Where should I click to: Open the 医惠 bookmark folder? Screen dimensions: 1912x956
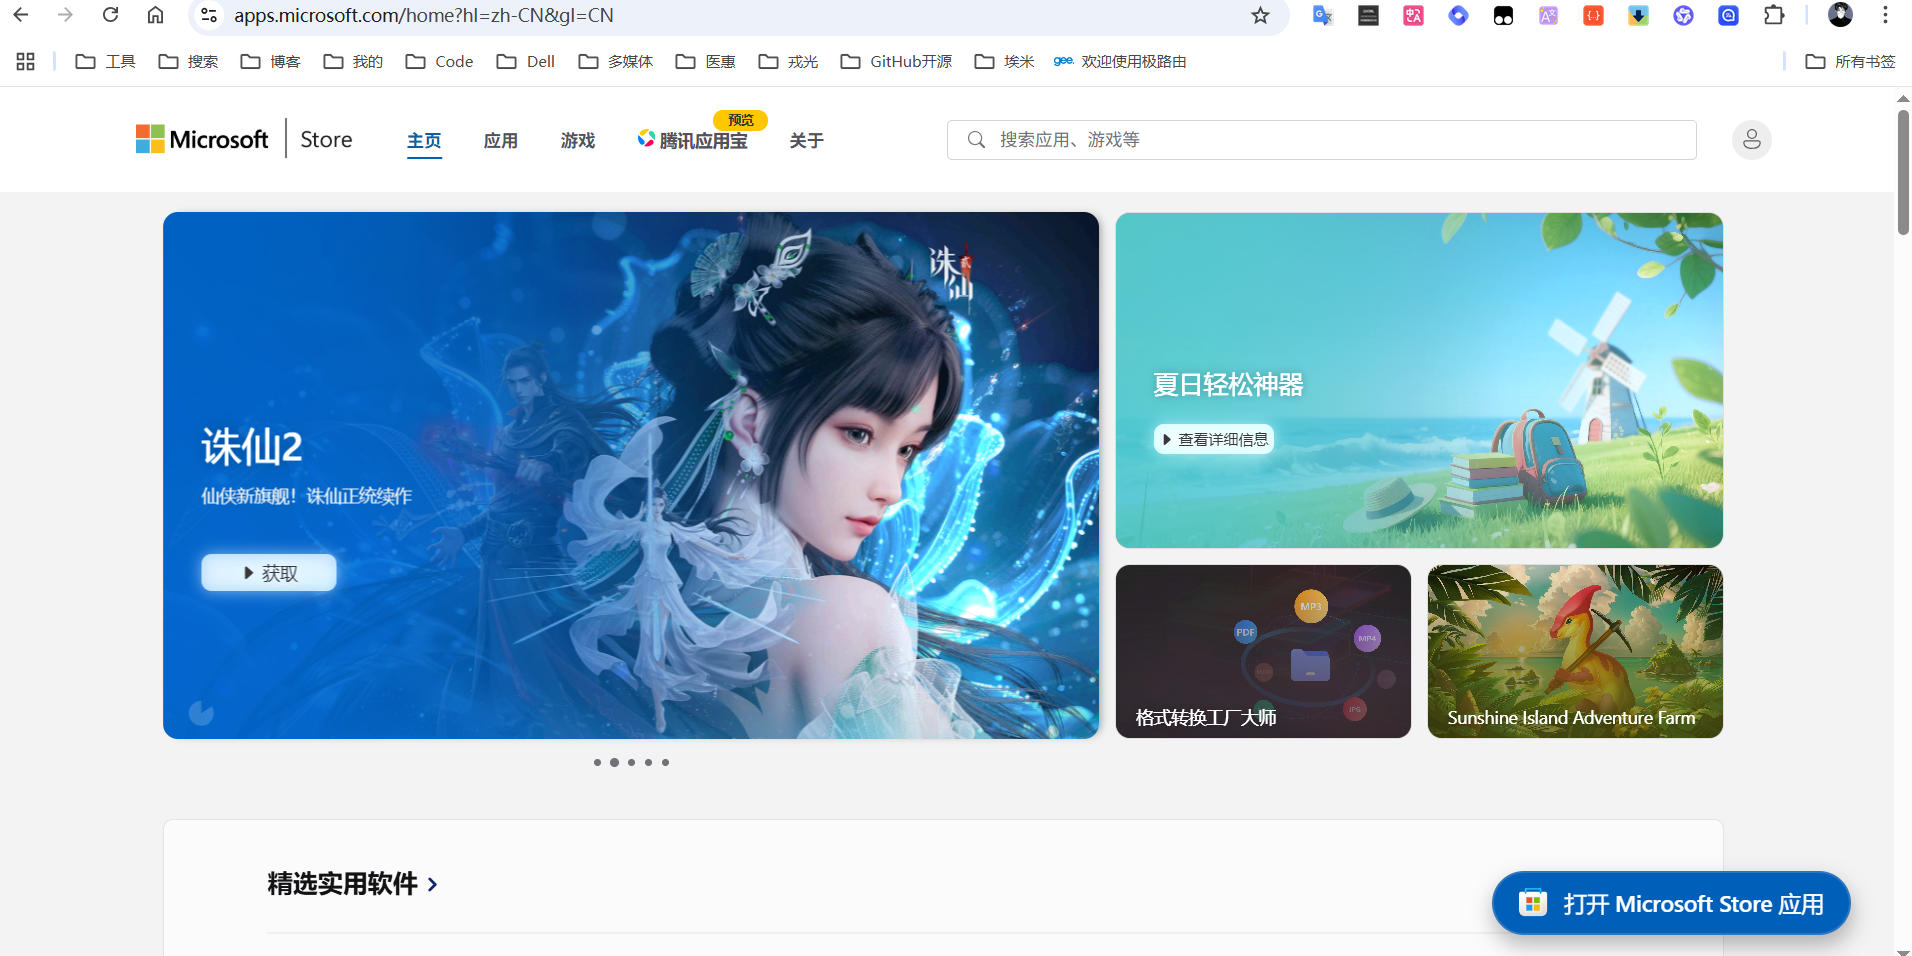pos(706,61)
